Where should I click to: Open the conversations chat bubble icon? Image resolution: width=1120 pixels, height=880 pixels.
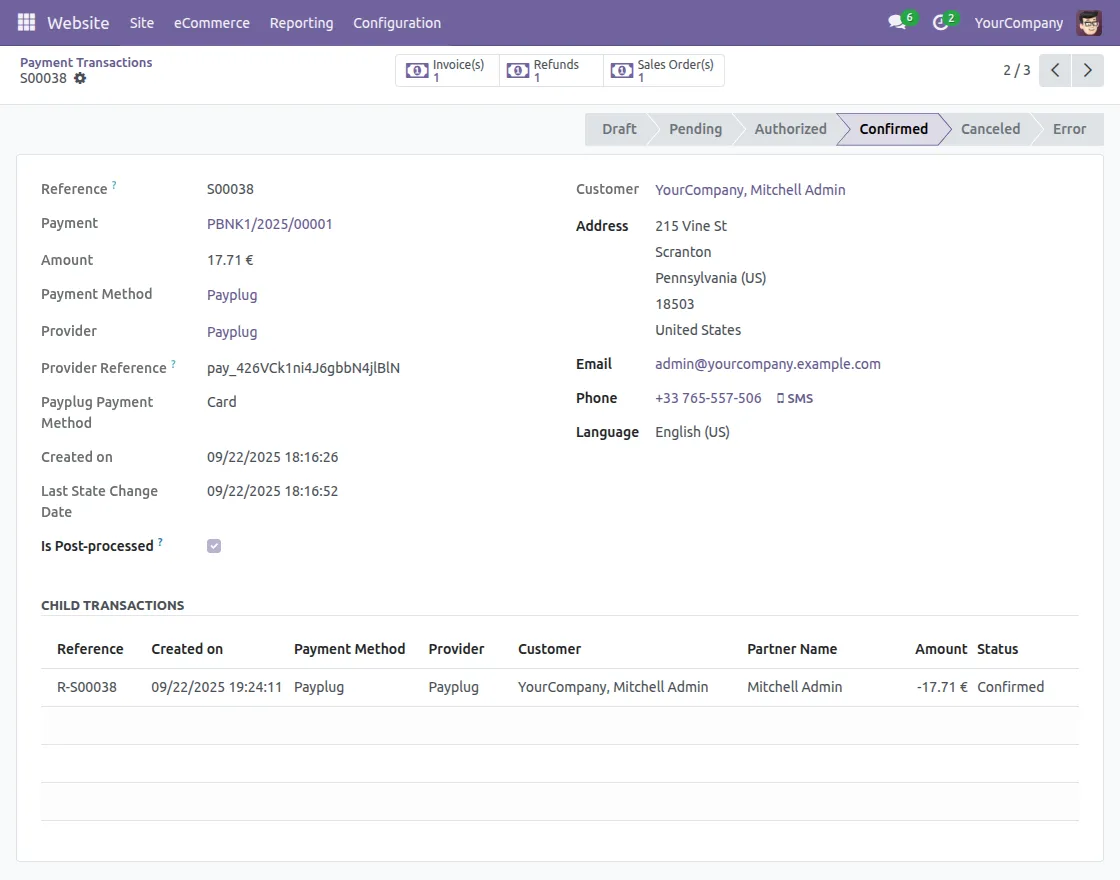[896, 22]
